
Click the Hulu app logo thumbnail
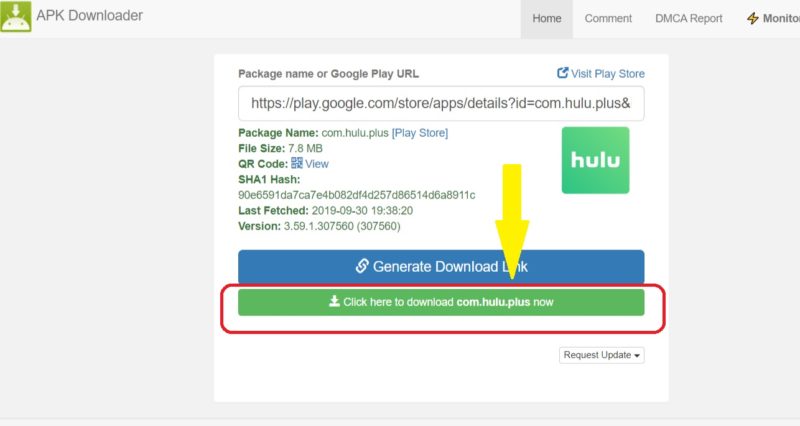(595, 160)
